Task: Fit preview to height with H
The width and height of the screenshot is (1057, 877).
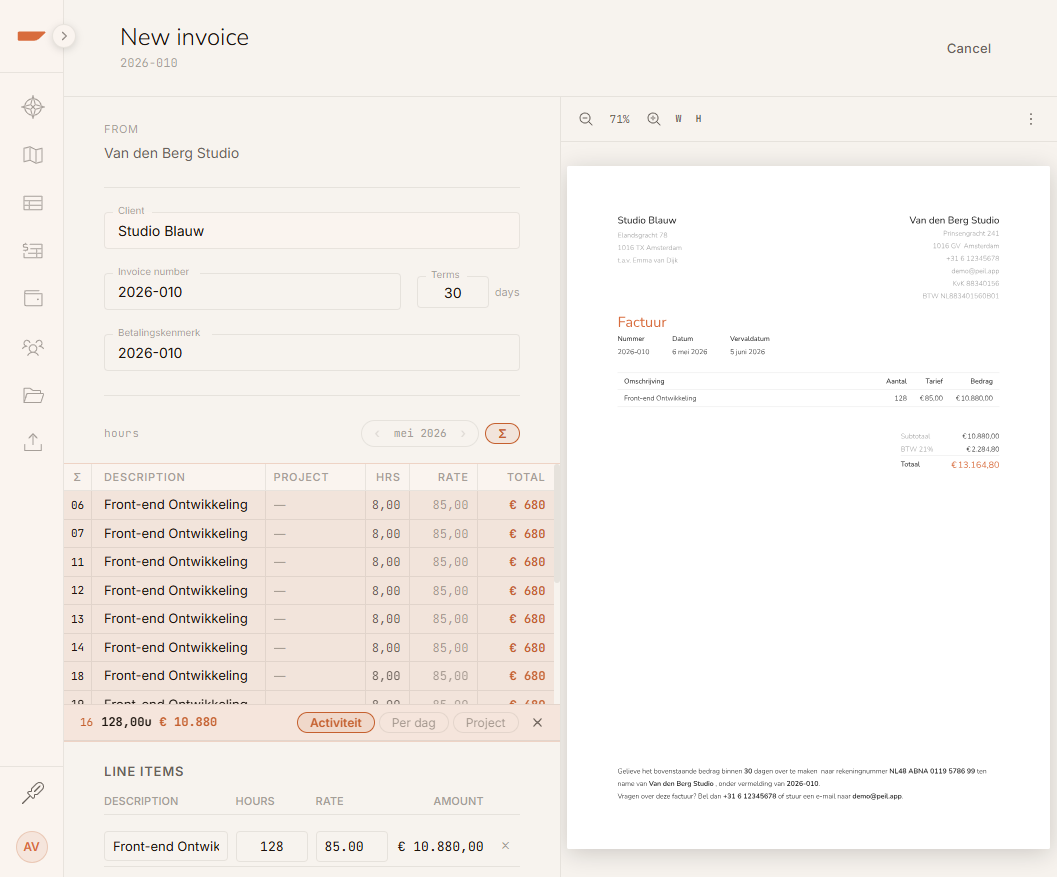Action: 698,119
